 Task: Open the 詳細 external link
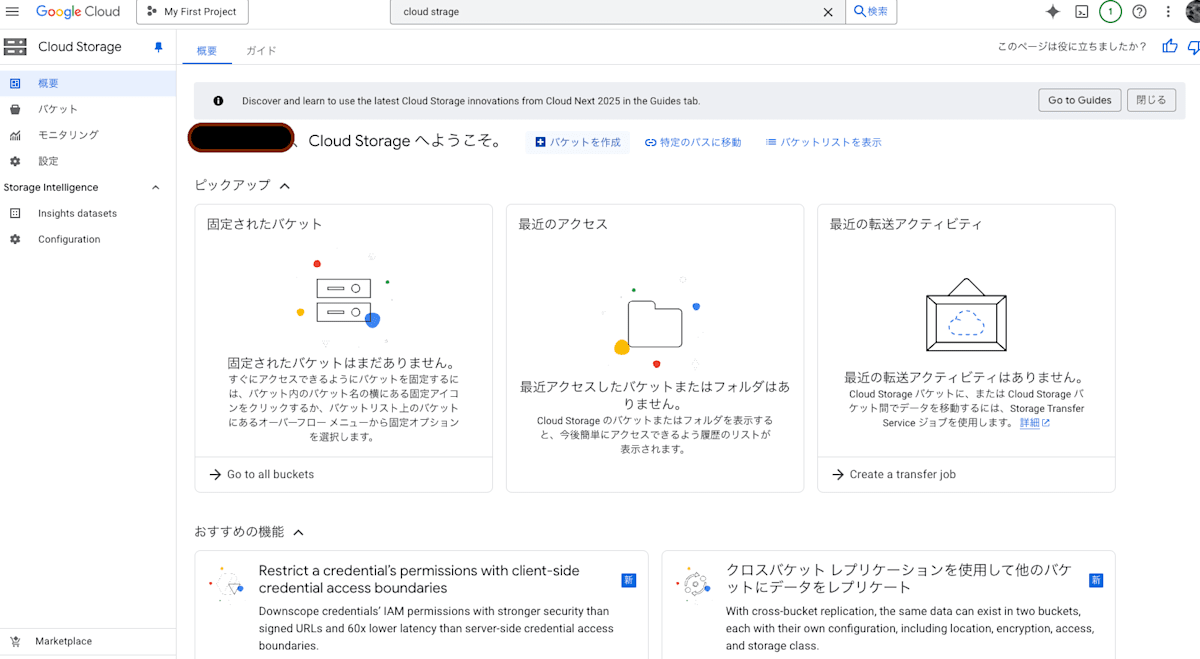(1034, 423)
